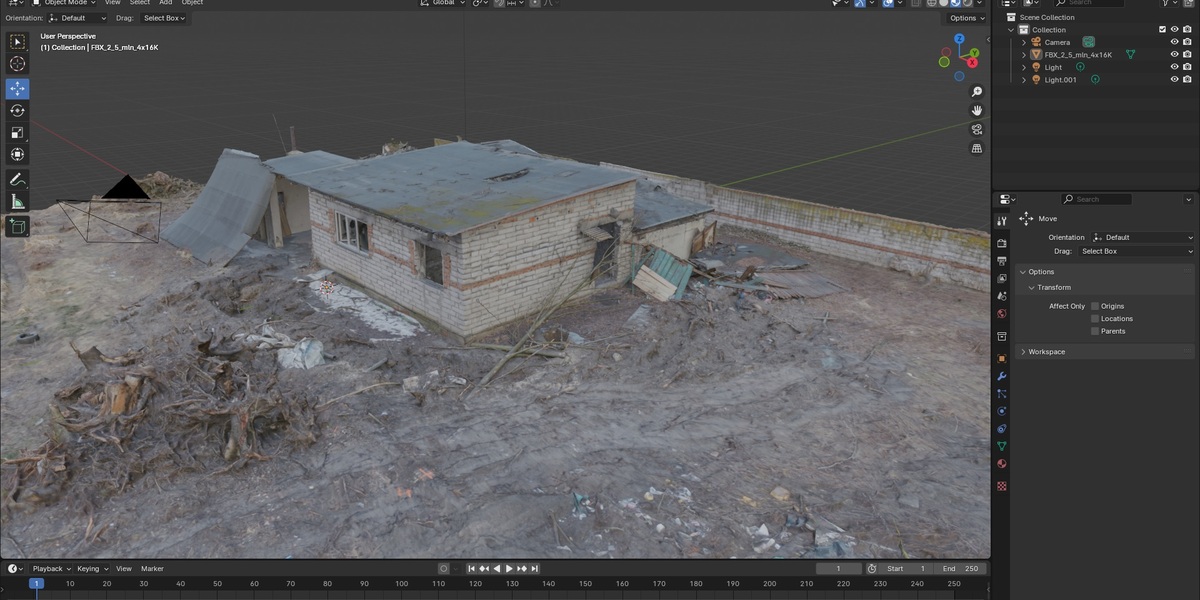The image size is (1200, 600).
Task: Open the Scene properties tab
Action: click(1002, 296)
